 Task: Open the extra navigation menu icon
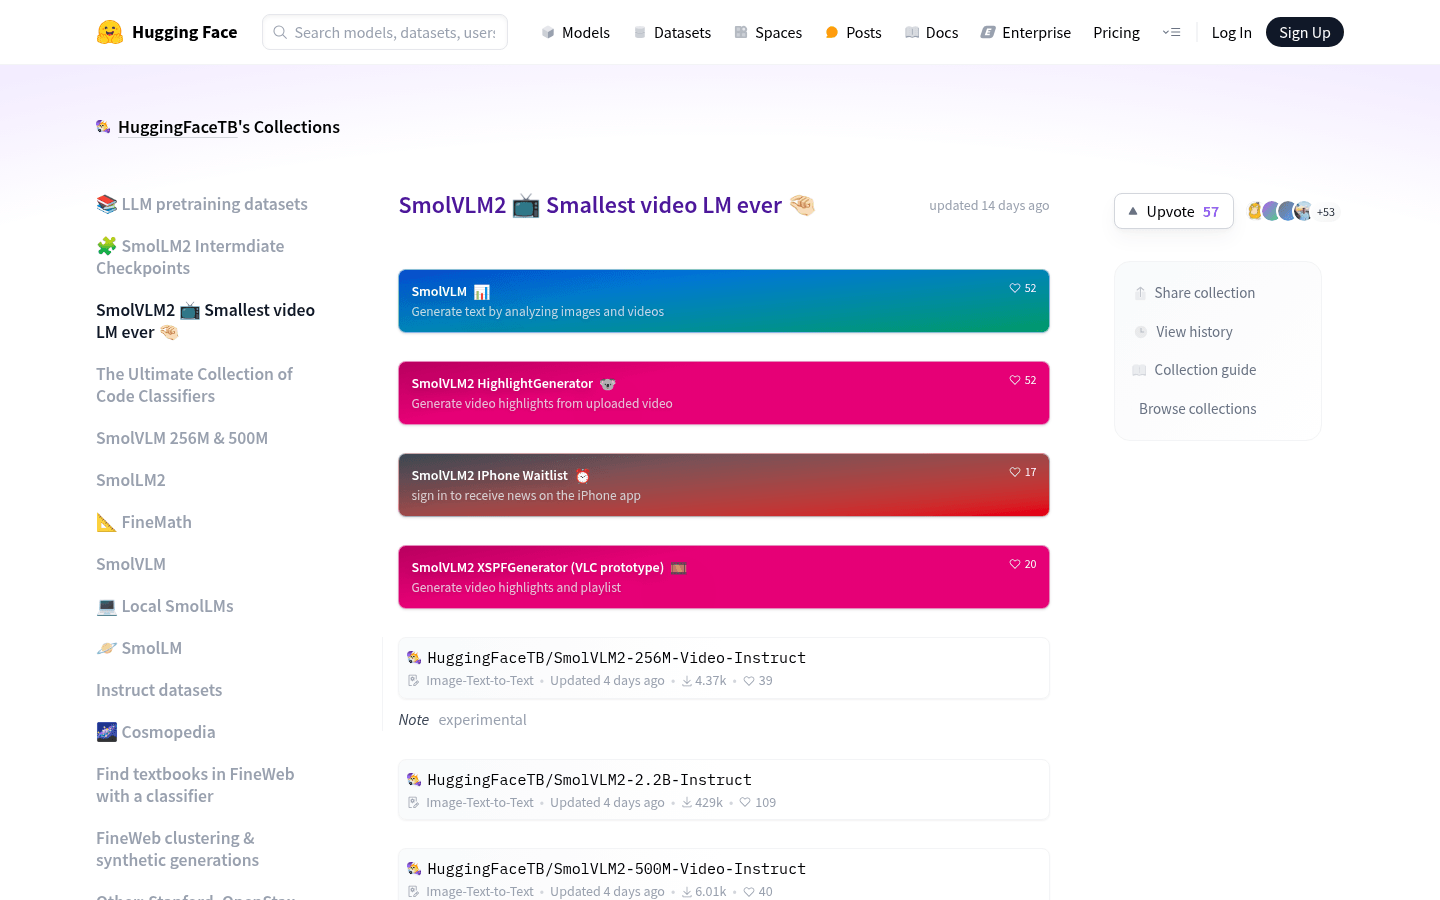point(1171,32)
